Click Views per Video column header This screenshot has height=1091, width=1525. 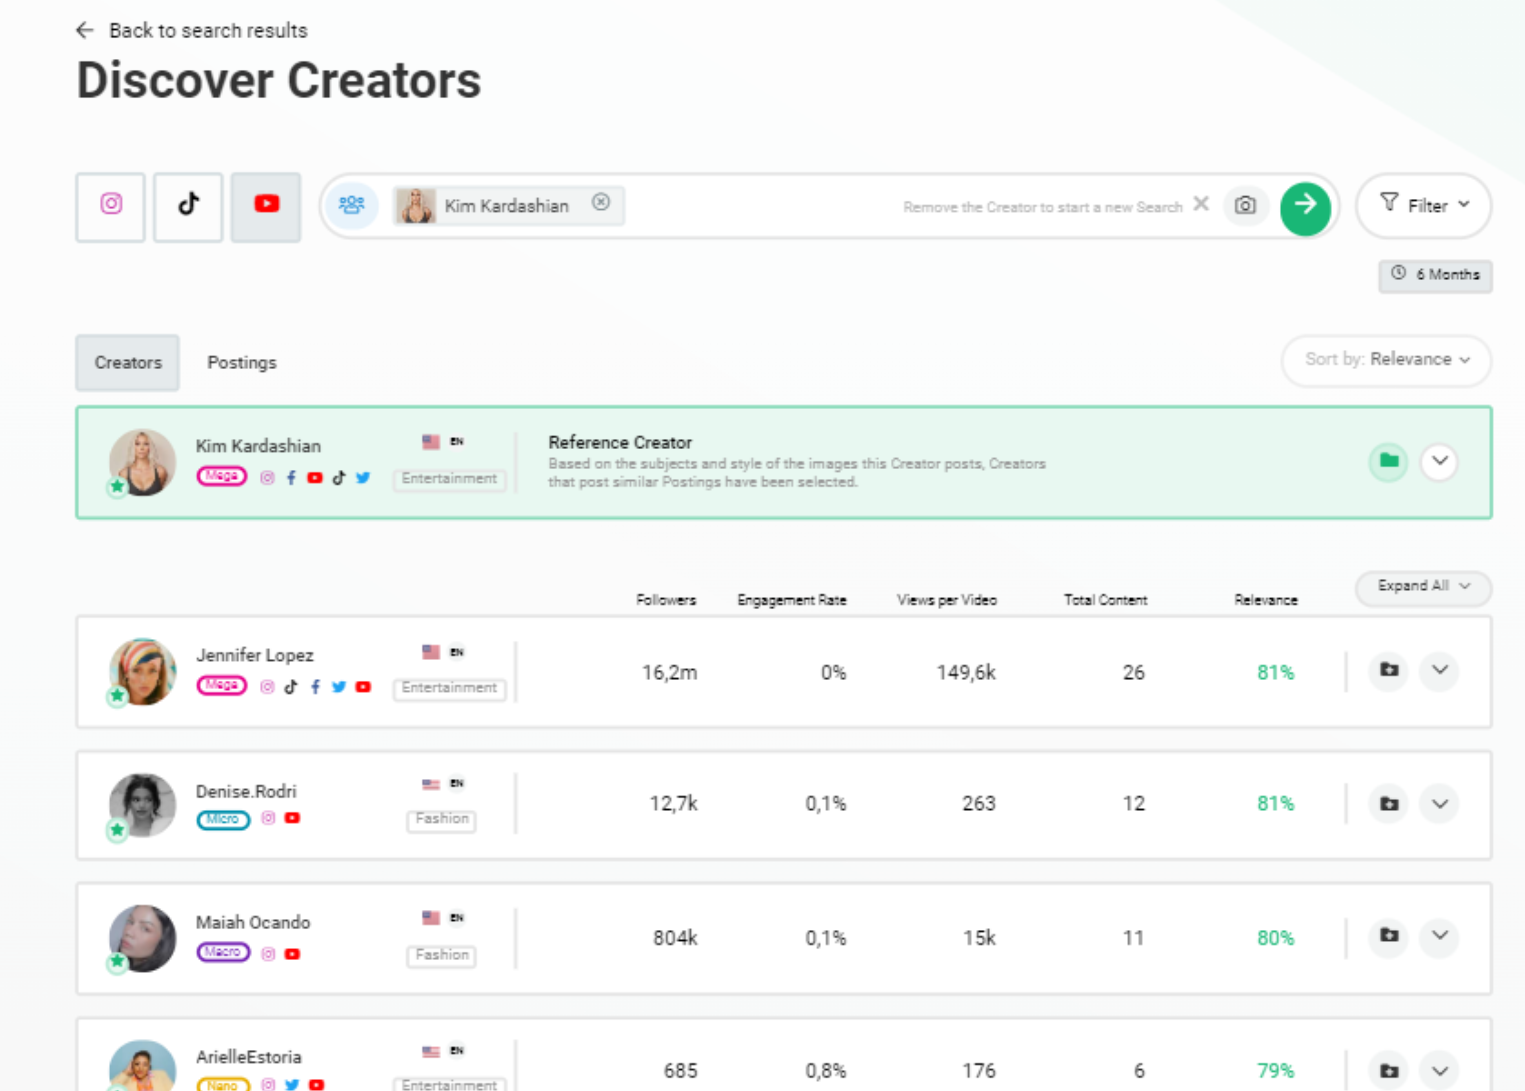coord(947,600)
